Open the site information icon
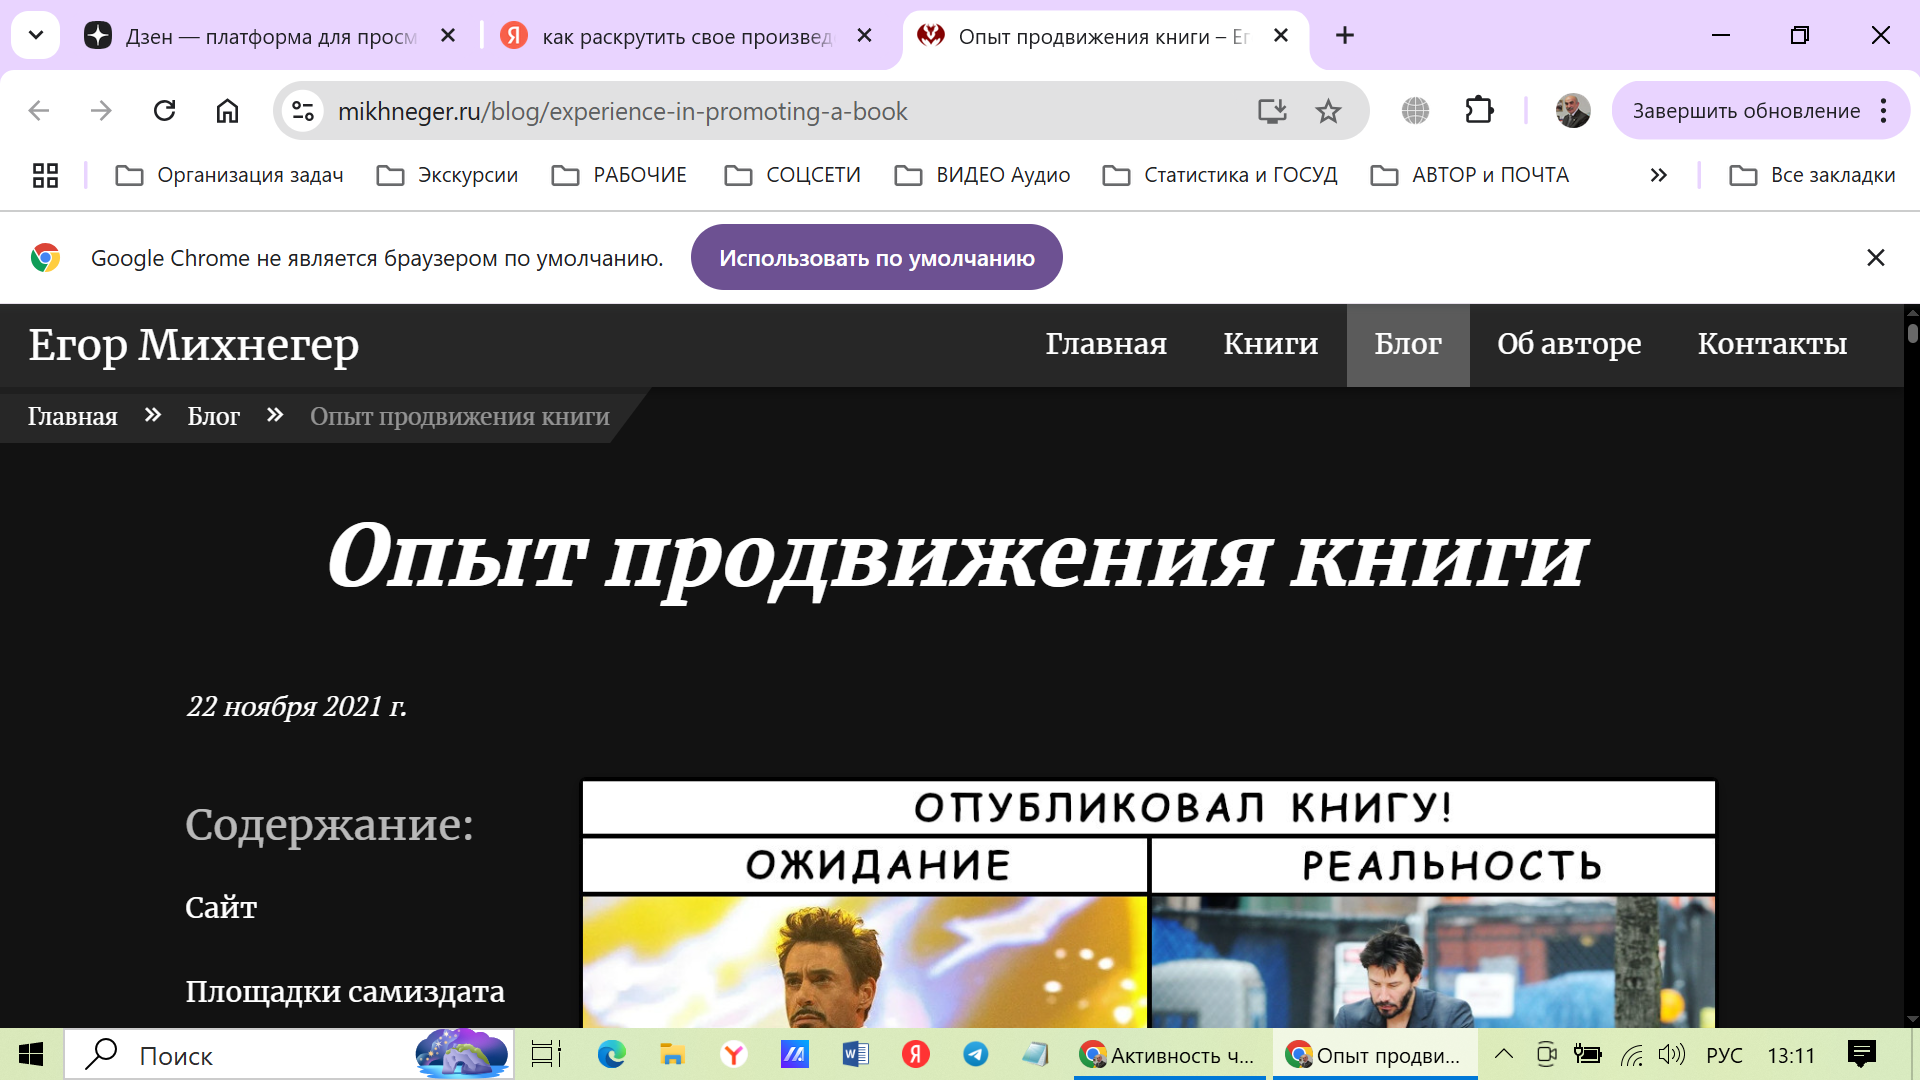The image size is (1920, 1080). [x=302, y=111]
